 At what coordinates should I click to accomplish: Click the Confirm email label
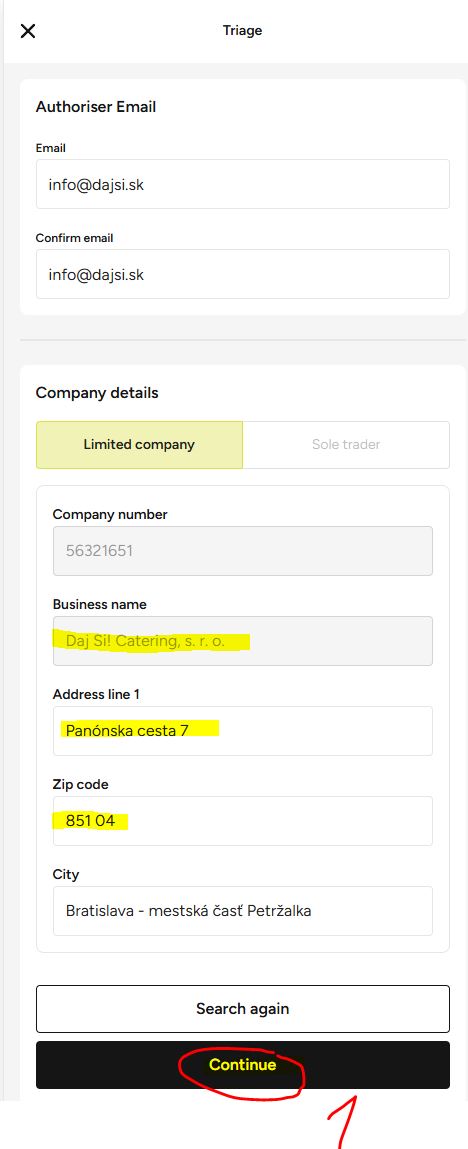pyautogui.click(x=75, y=238)
